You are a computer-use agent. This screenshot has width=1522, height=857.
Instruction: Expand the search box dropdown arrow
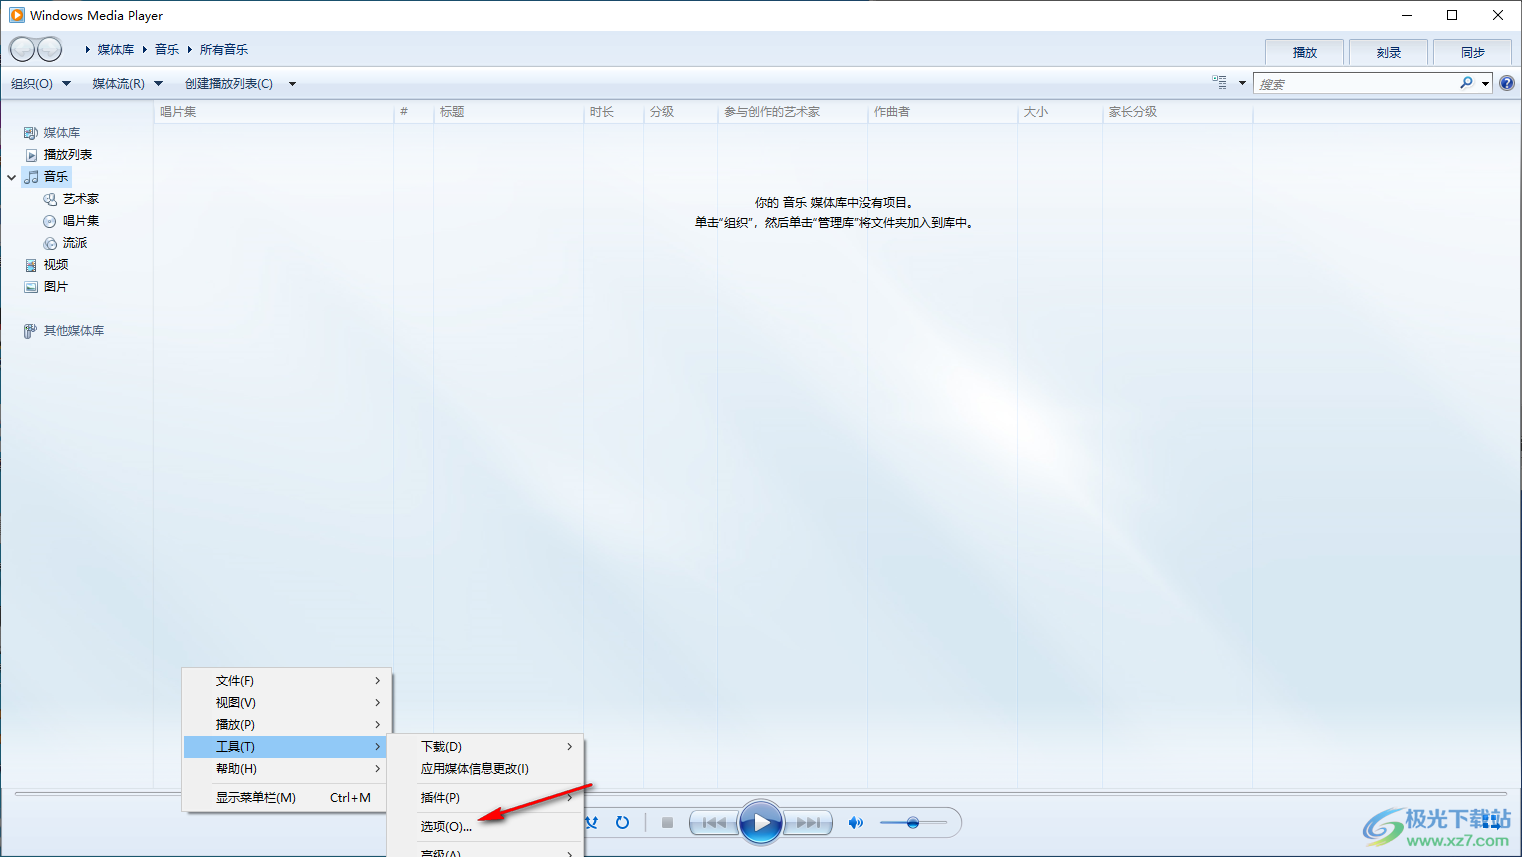coord(1486,83)
